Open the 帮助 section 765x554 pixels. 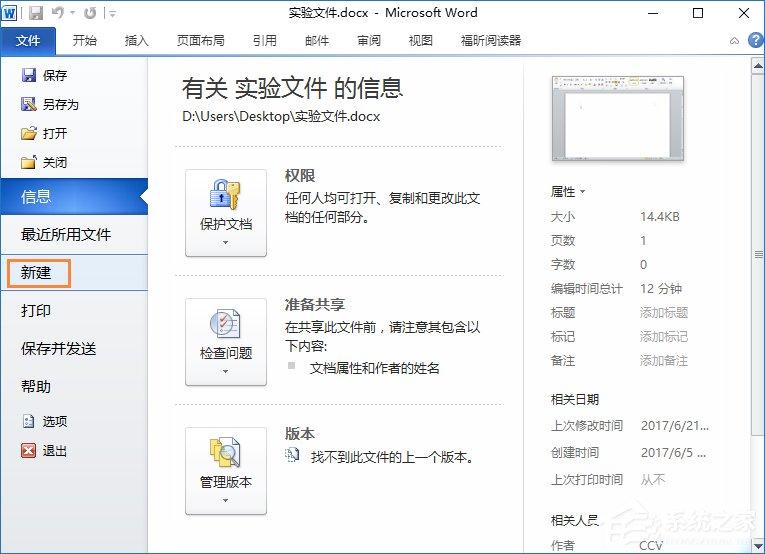tap(74, 387)
